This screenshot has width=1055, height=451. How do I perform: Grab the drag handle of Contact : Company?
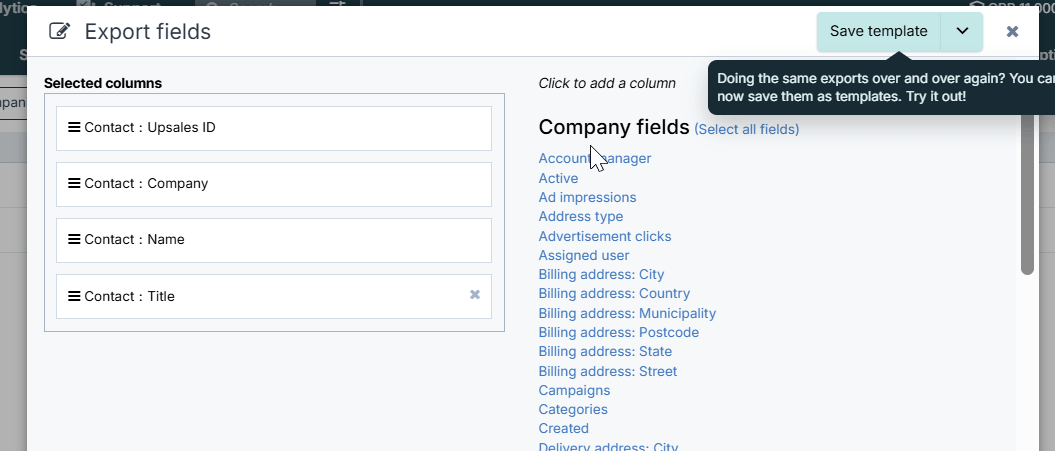pos(74,184)
